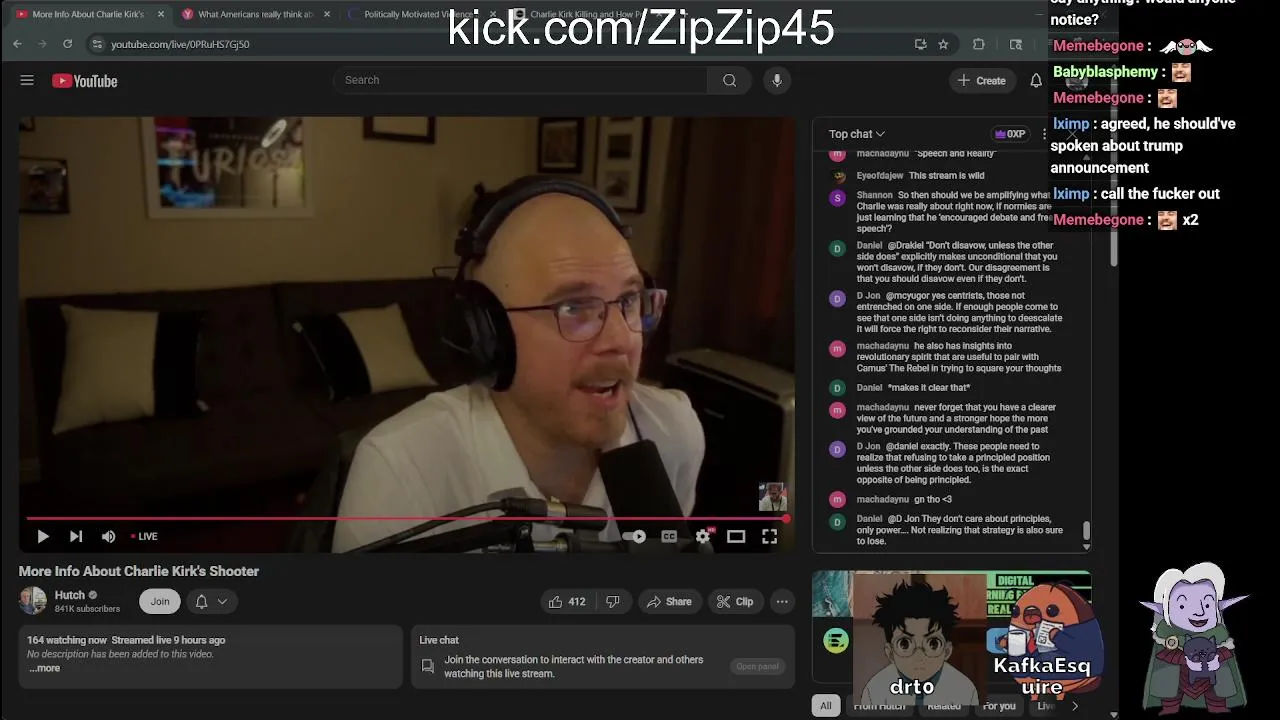Expand description with ...more
The height and width of the screenshot is (720, 1280).
pyautogui.click(x=45, y=668)
